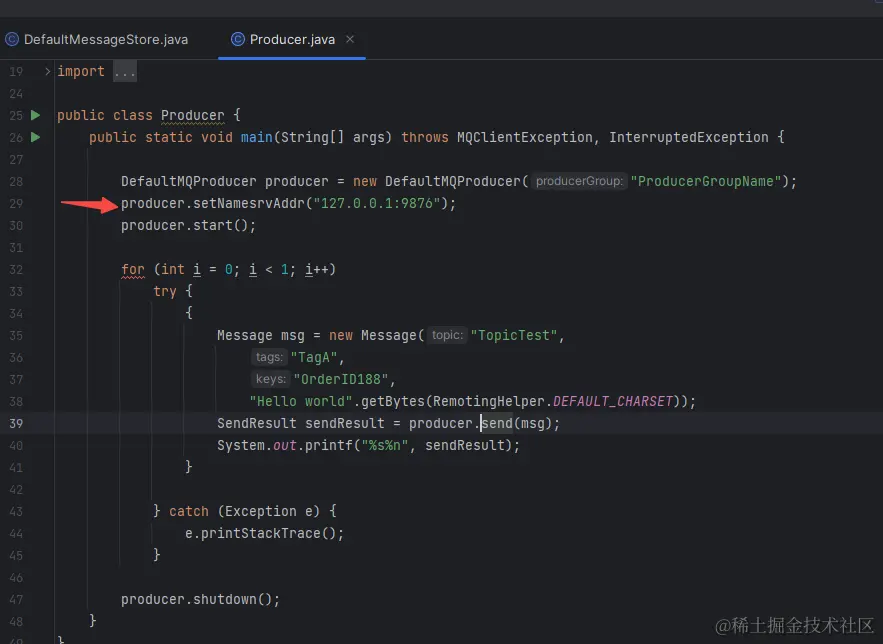Image resolution: width=883 pixels, height=644 pixels.
Task: Click the "%s%n" format string
Action: pos(385,445)
